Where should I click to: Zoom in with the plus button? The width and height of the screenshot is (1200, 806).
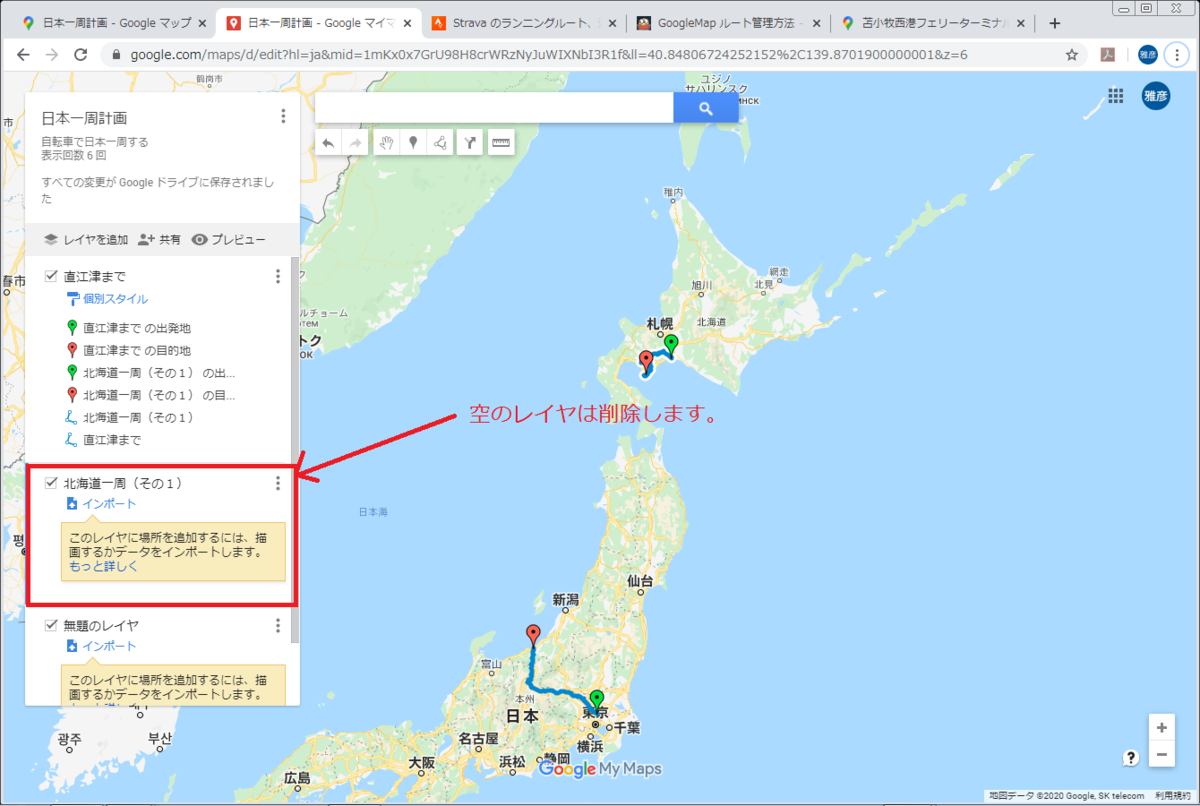point(1161,727)
